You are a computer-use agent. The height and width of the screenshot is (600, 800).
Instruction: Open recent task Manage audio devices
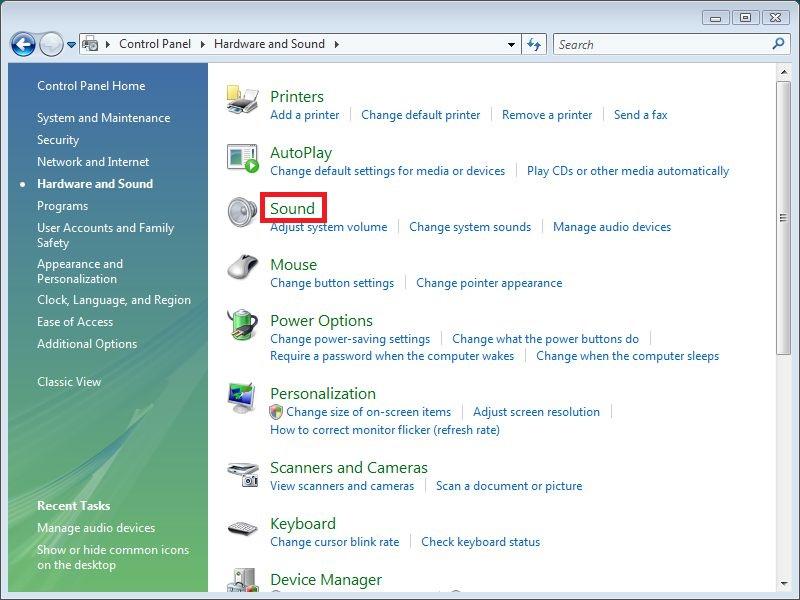pos(96,528)
